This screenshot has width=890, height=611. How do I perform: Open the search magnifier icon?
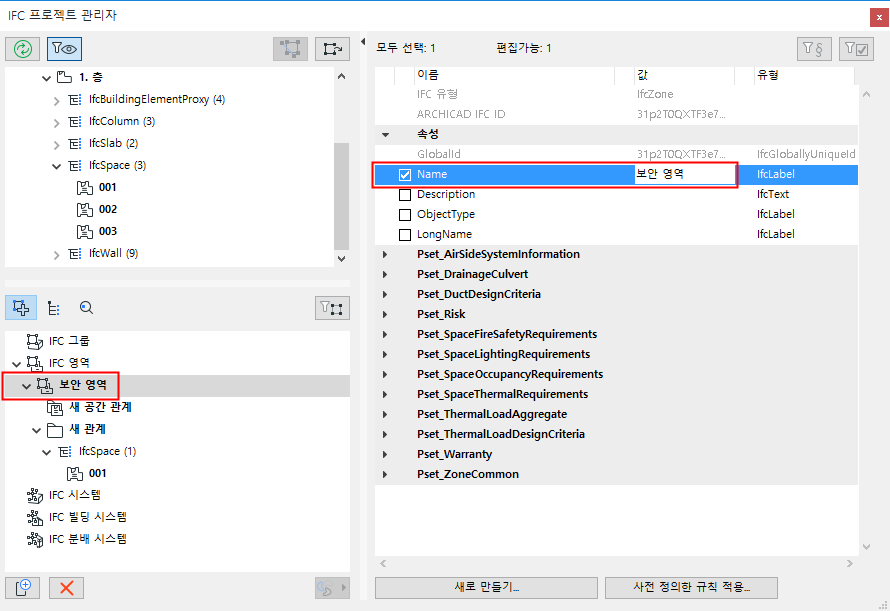pos(86,307)
